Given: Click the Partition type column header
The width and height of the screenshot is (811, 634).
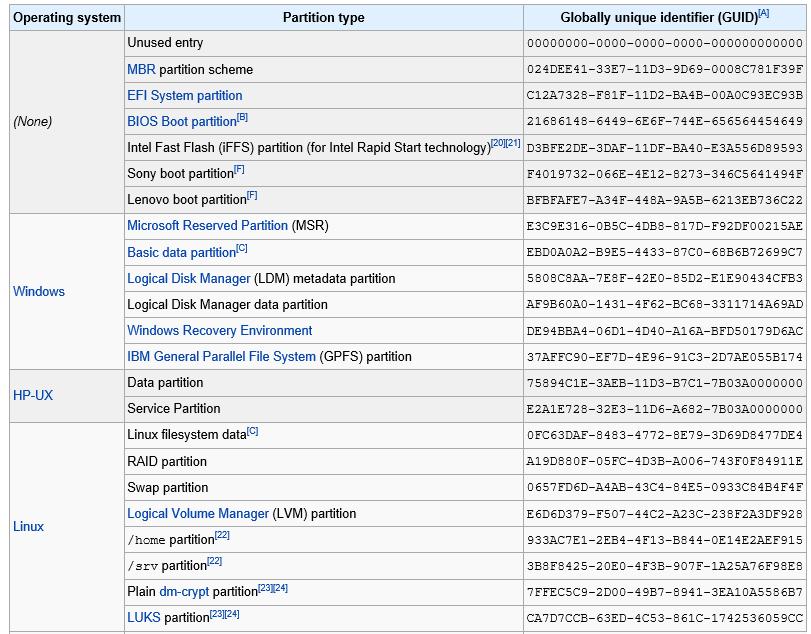Looking at the screenshot, I should (324, 18).
